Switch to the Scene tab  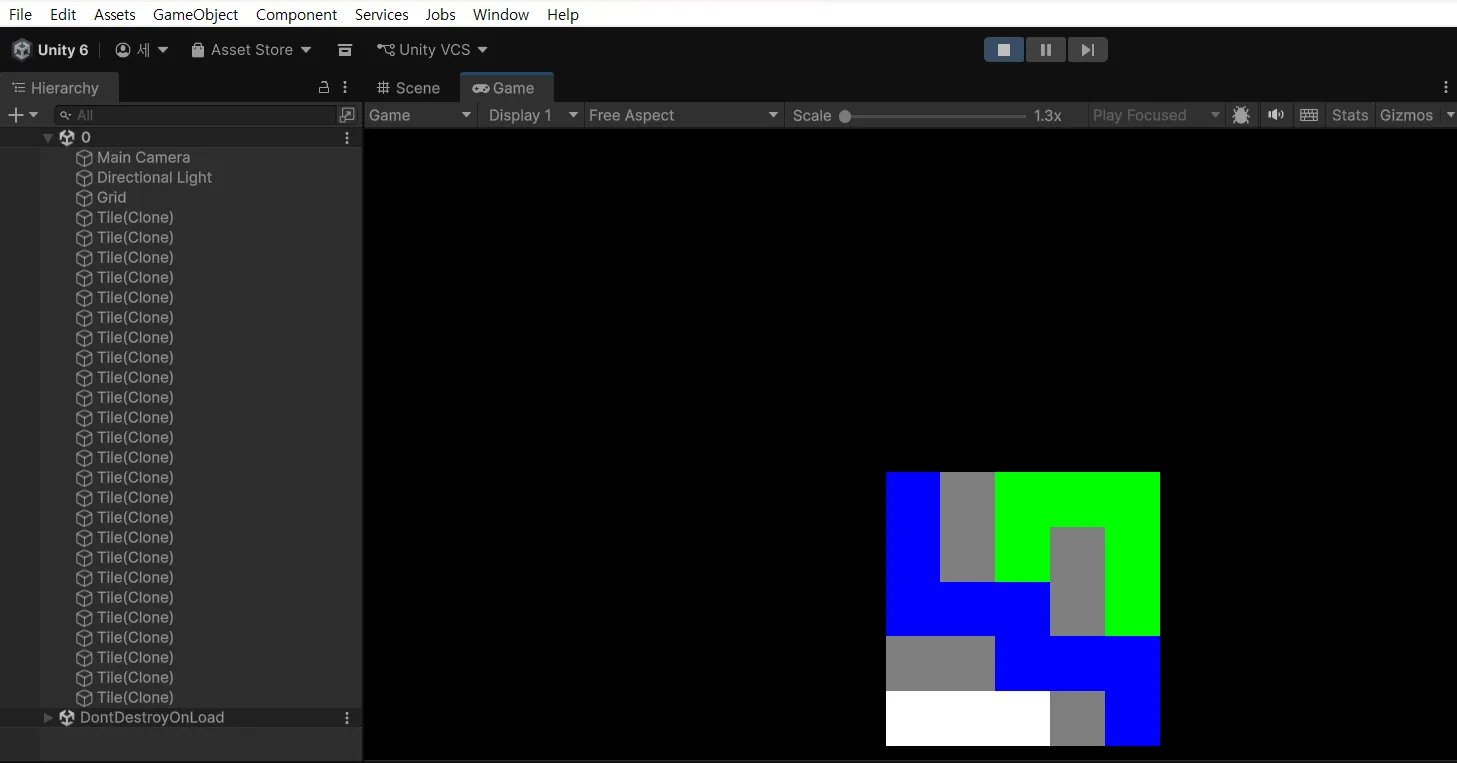[x=408, y=88]
